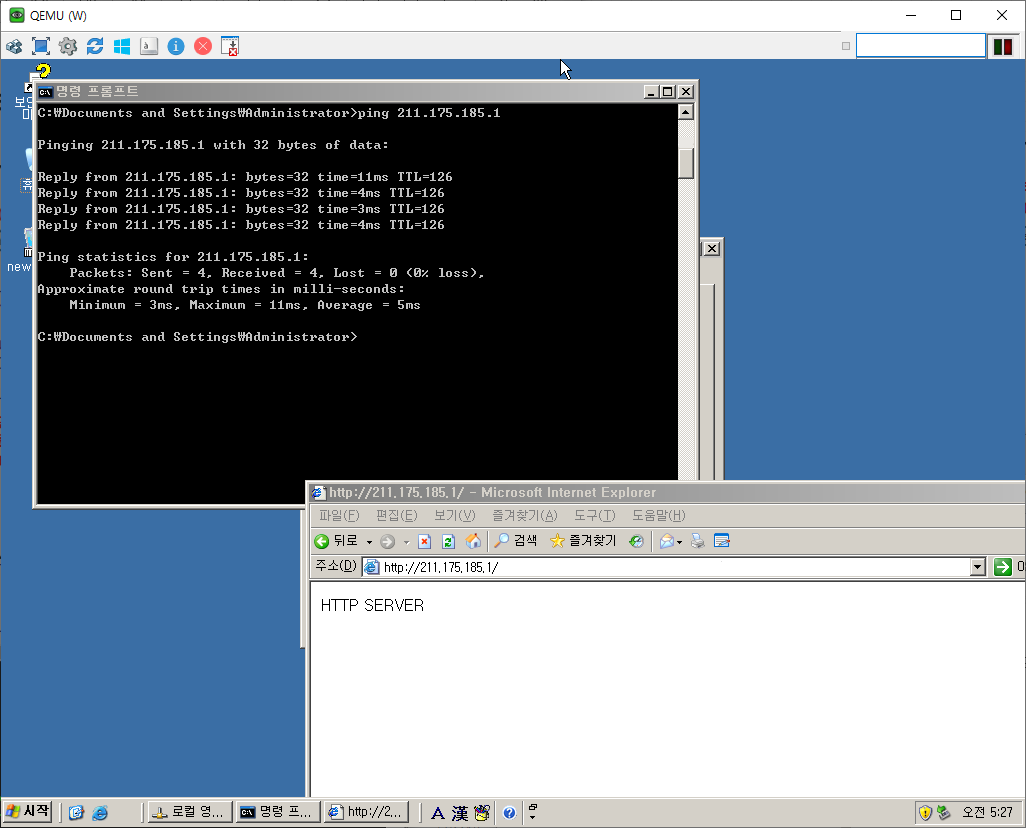Open IE Search (검색) pane
This screenshot has height=828, width=1026.
pos(516,541)
